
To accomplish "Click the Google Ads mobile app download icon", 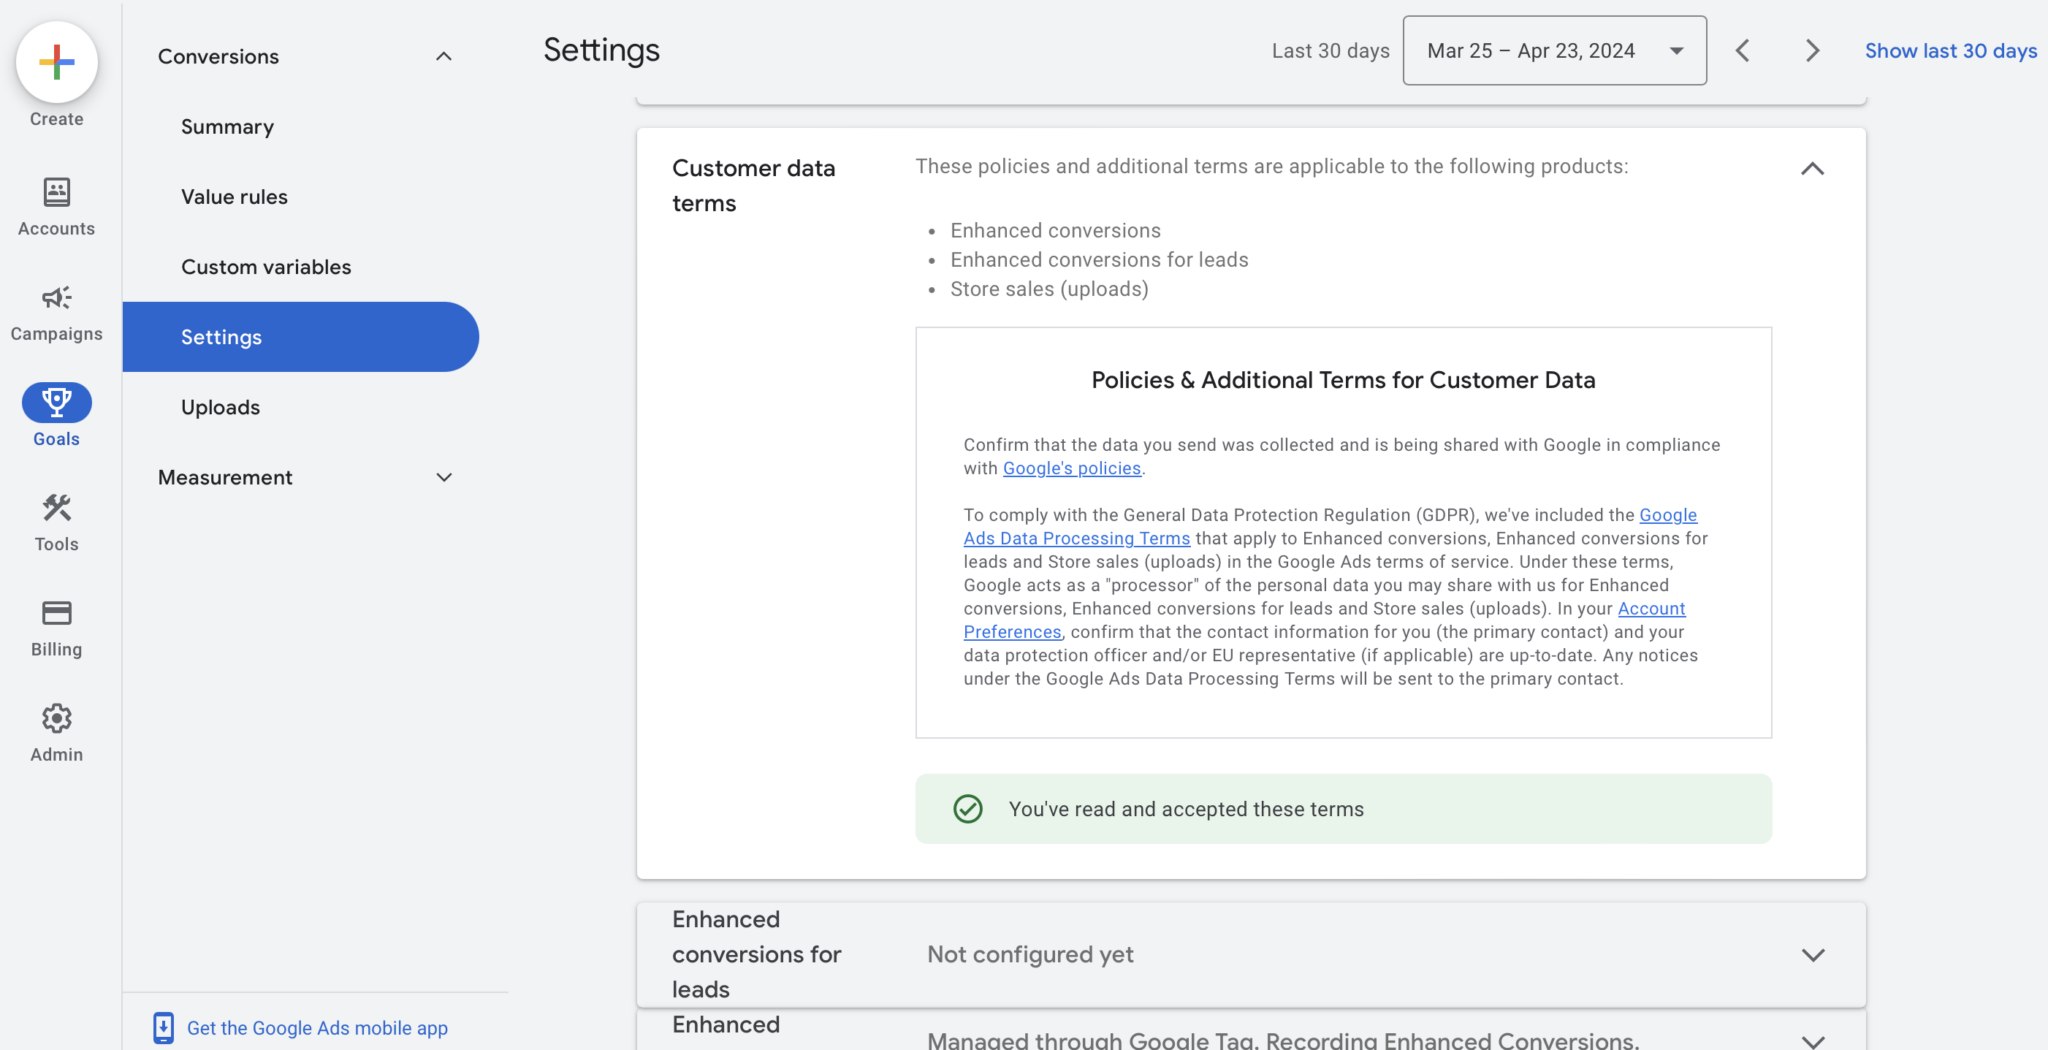I will click(x=164, y=1027).
